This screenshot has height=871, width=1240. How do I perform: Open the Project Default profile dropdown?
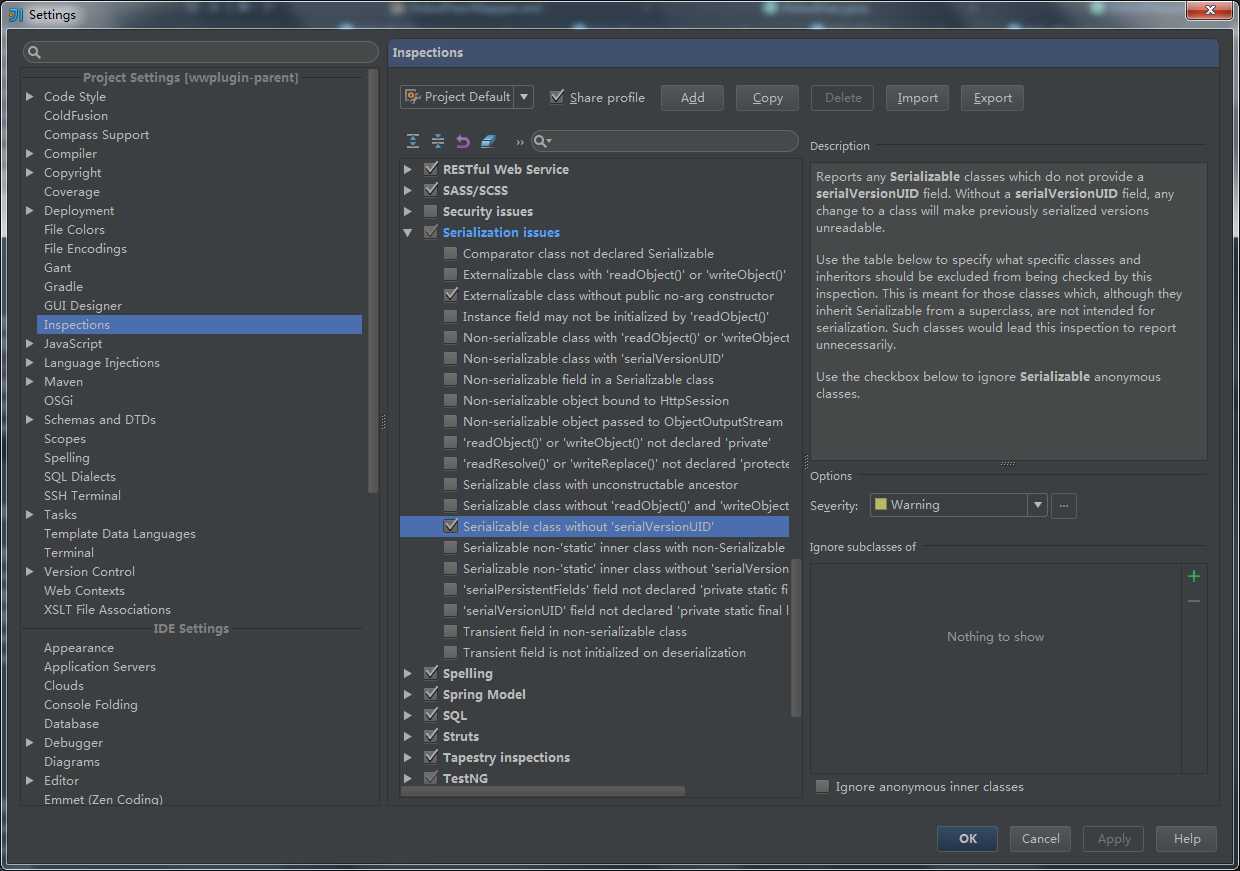click(x=467, y=97)
